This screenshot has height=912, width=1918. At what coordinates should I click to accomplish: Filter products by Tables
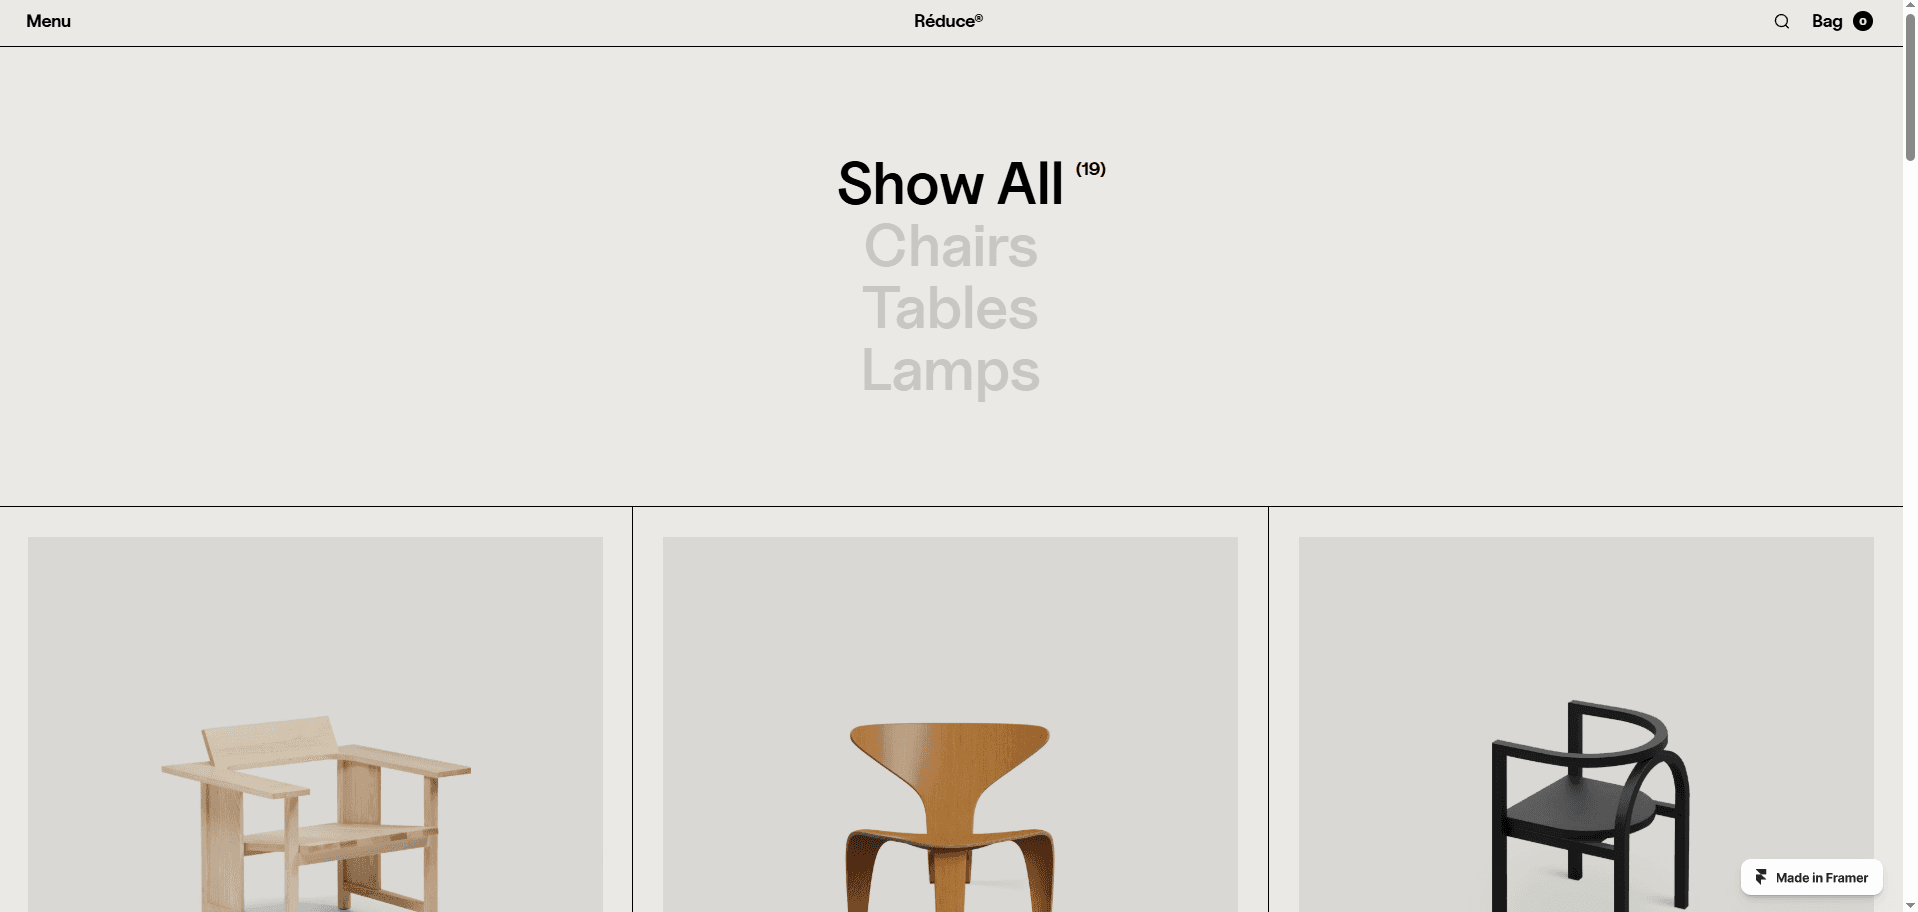tap(950, 308)
